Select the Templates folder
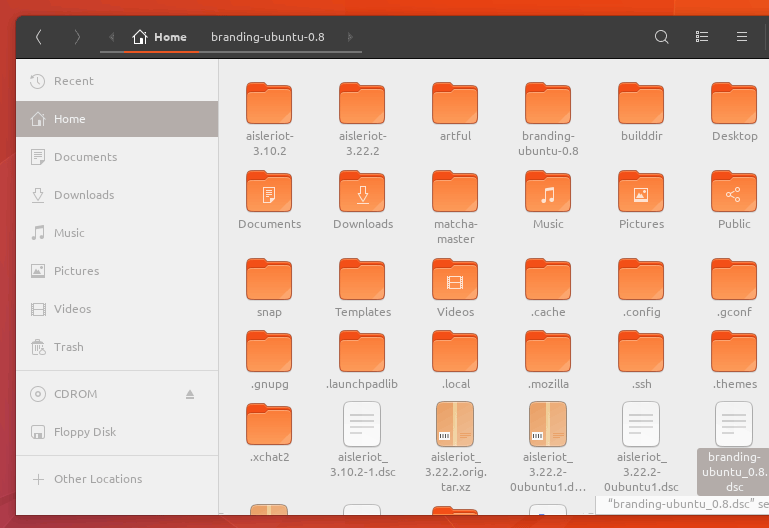 click(362, 288)
